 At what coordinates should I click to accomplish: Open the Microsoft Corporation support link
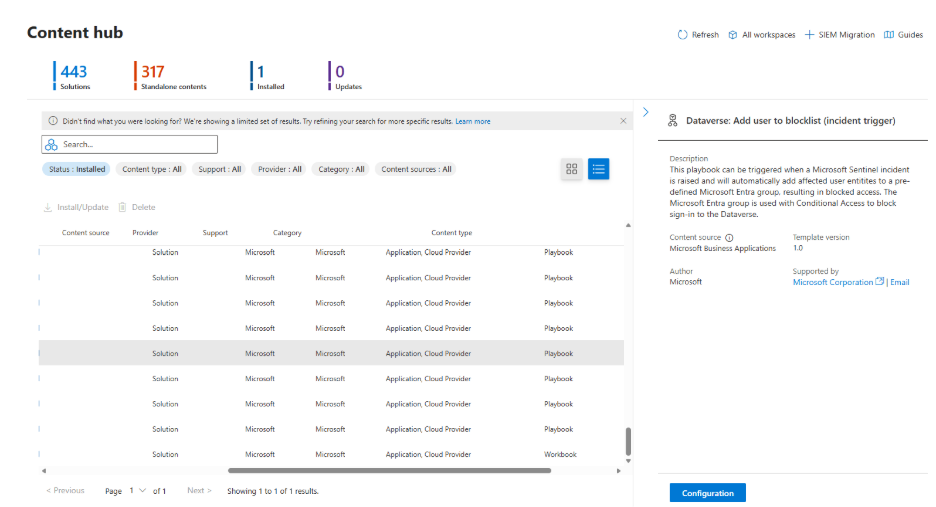(832, 282)
